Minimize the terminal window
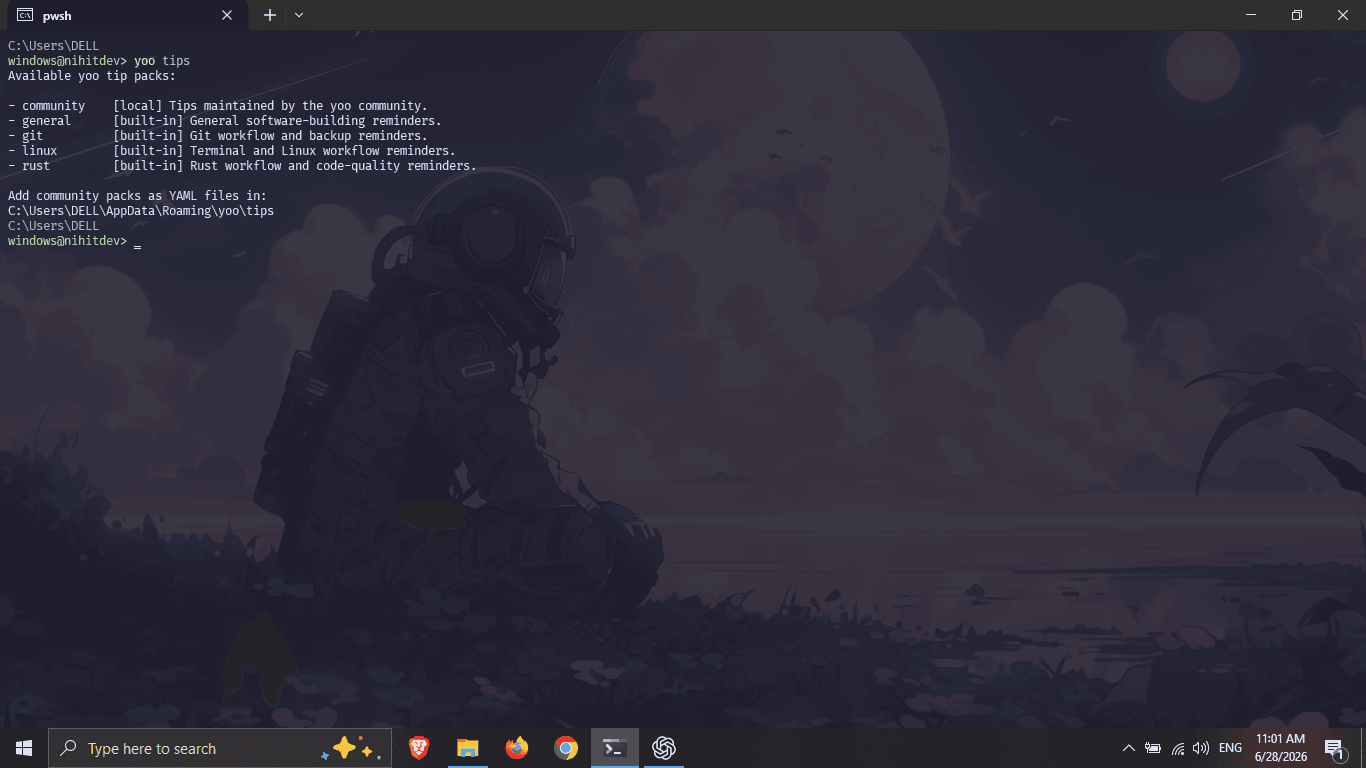 1251,15
